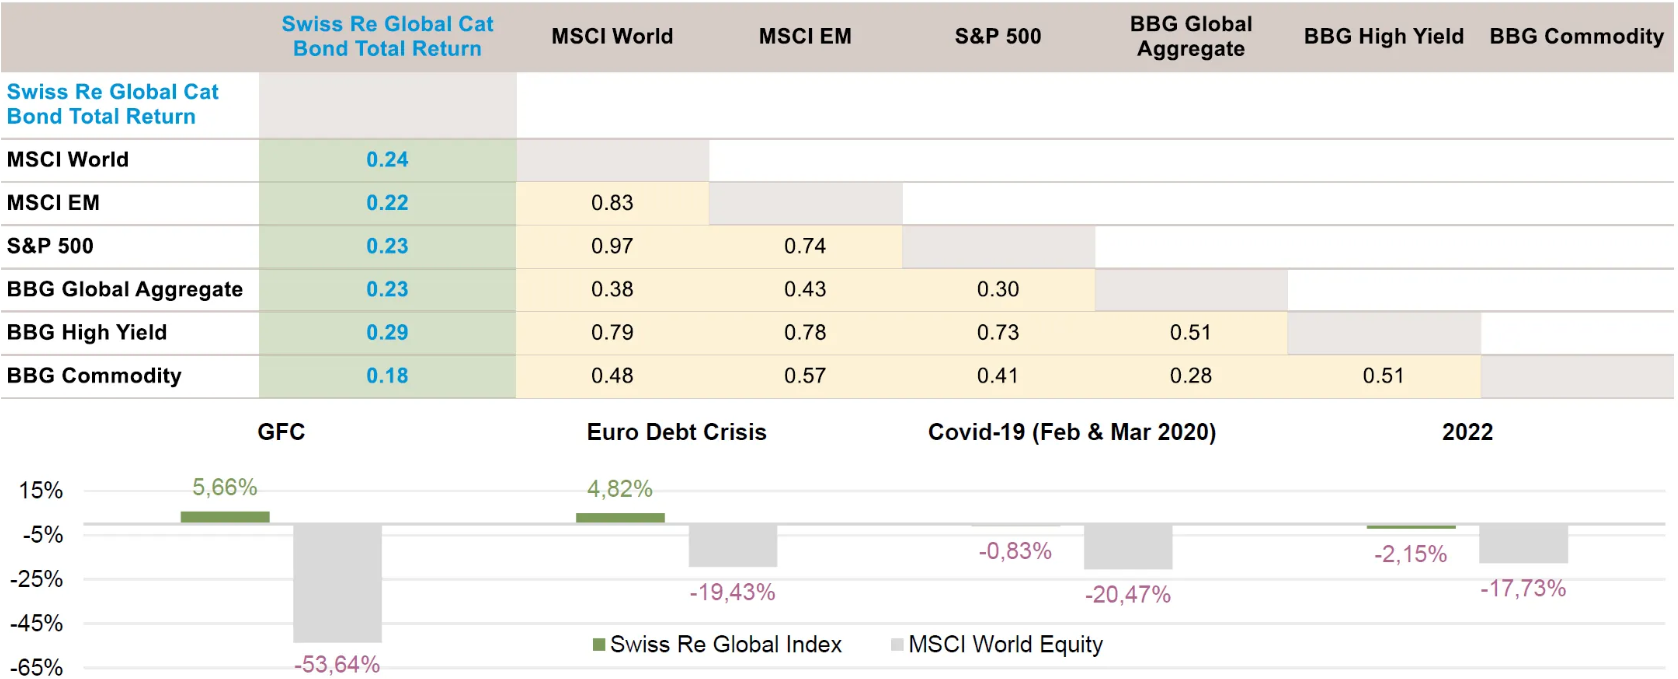Select the 0.29 cat bond correlation cell
This screenshot has height=679, width=1678.
pos(387,332)
